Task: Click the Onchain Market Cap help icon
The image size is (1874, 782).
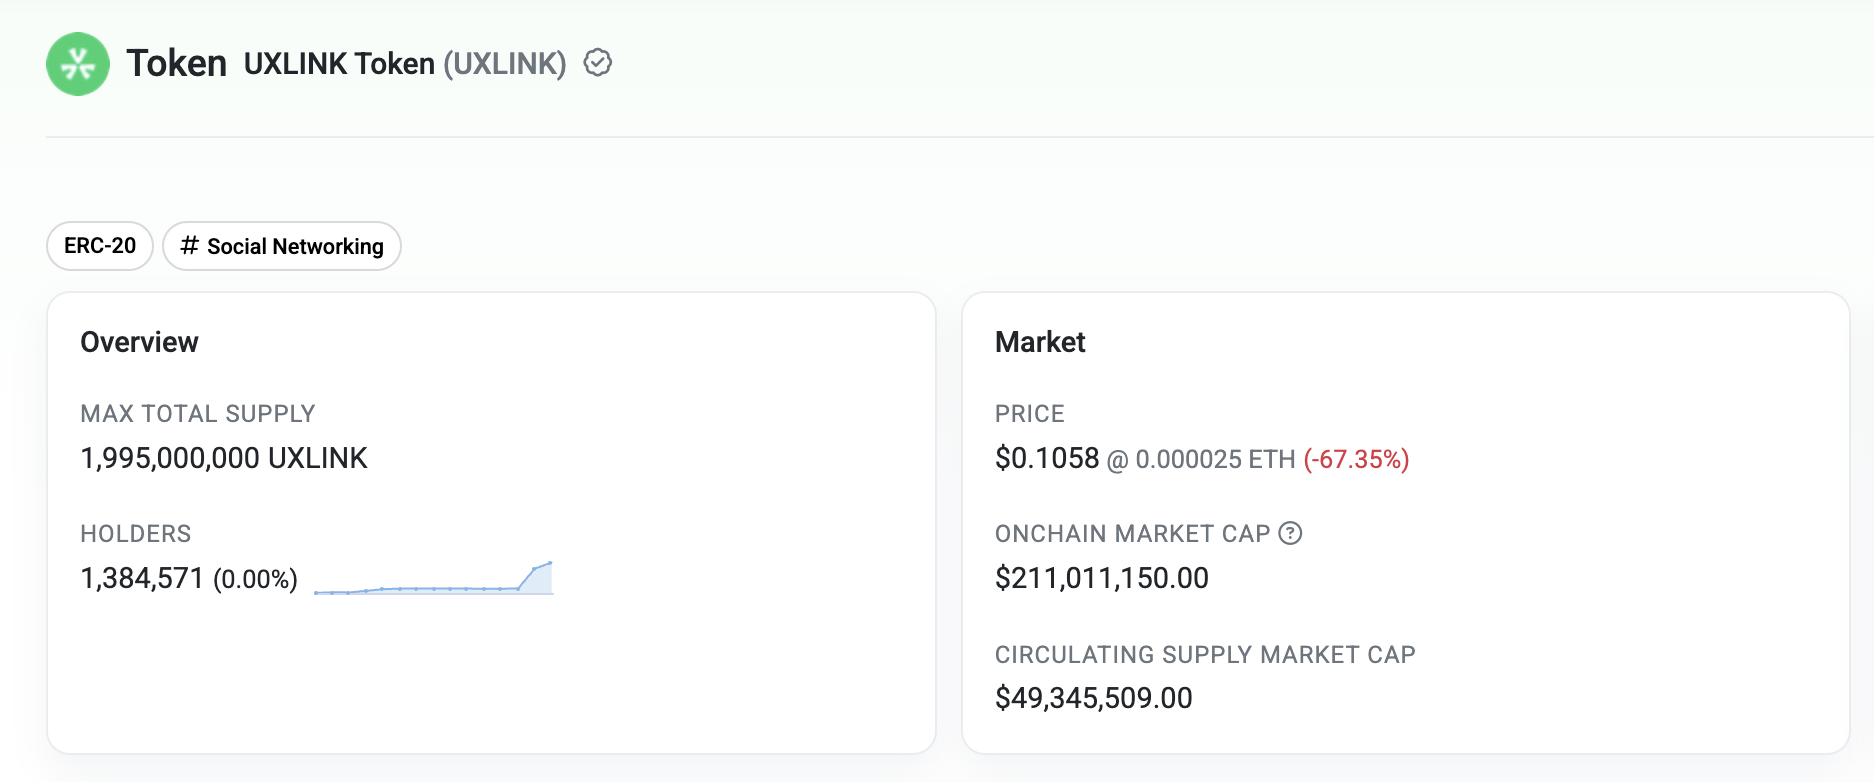Action: [x=1291, y=533]
